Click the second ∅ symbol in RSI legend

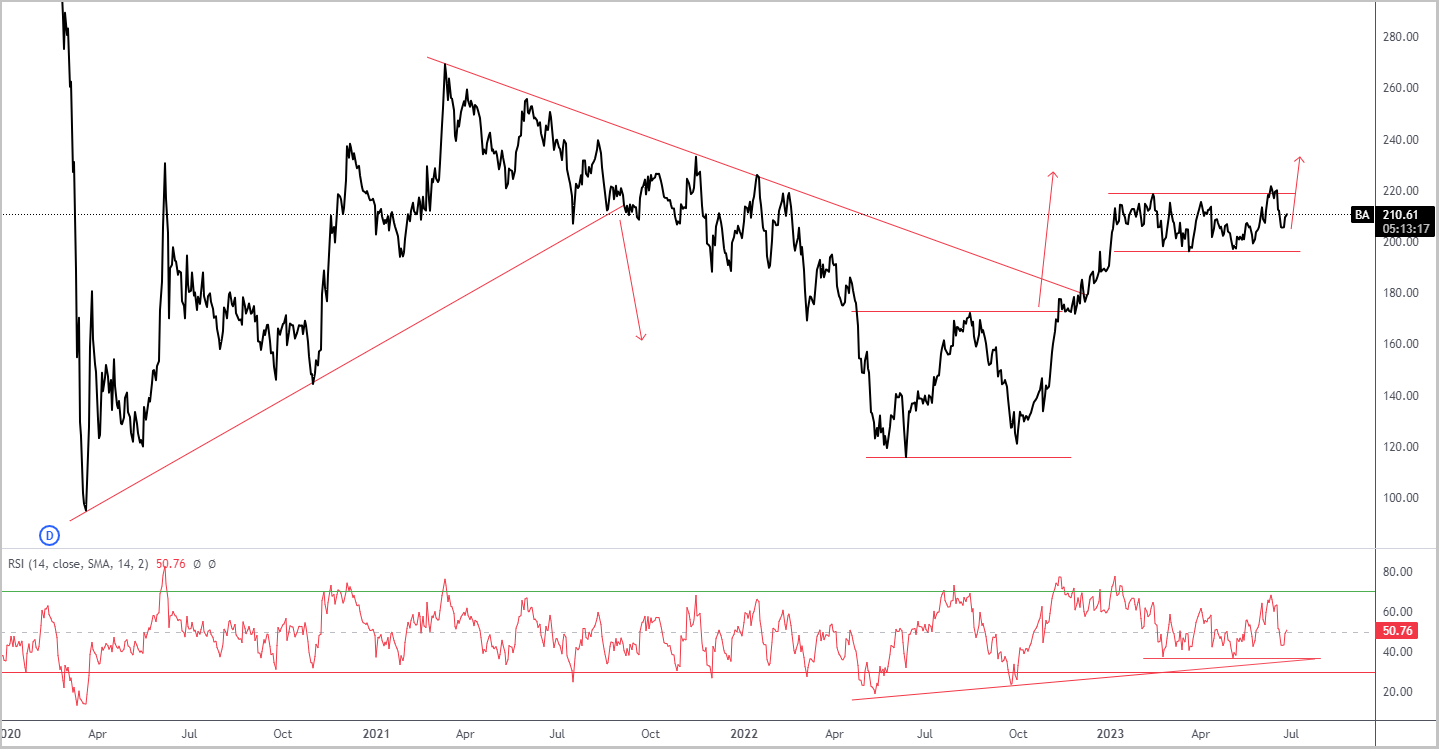(x=211, y=564)
